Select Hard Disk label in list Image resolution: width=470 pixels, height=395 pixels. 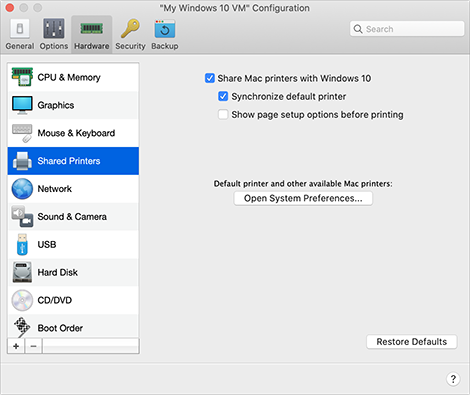[57, 272]
